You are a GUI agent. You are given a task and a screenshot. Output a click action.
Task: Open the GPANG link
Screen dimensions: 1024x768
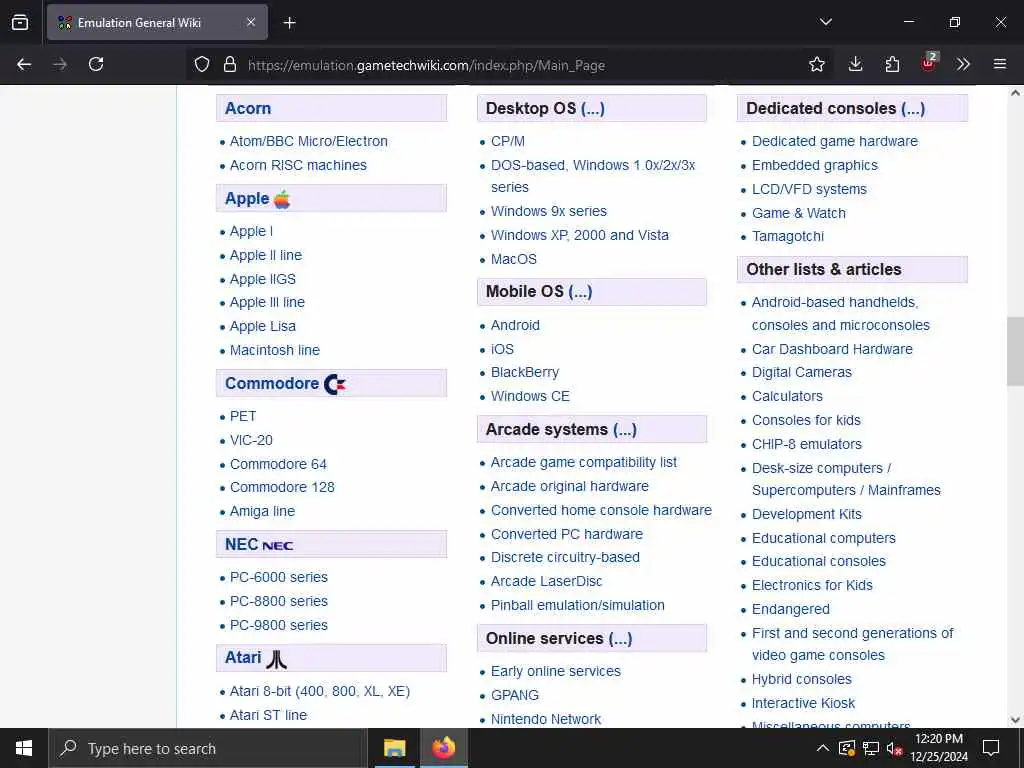515,696
